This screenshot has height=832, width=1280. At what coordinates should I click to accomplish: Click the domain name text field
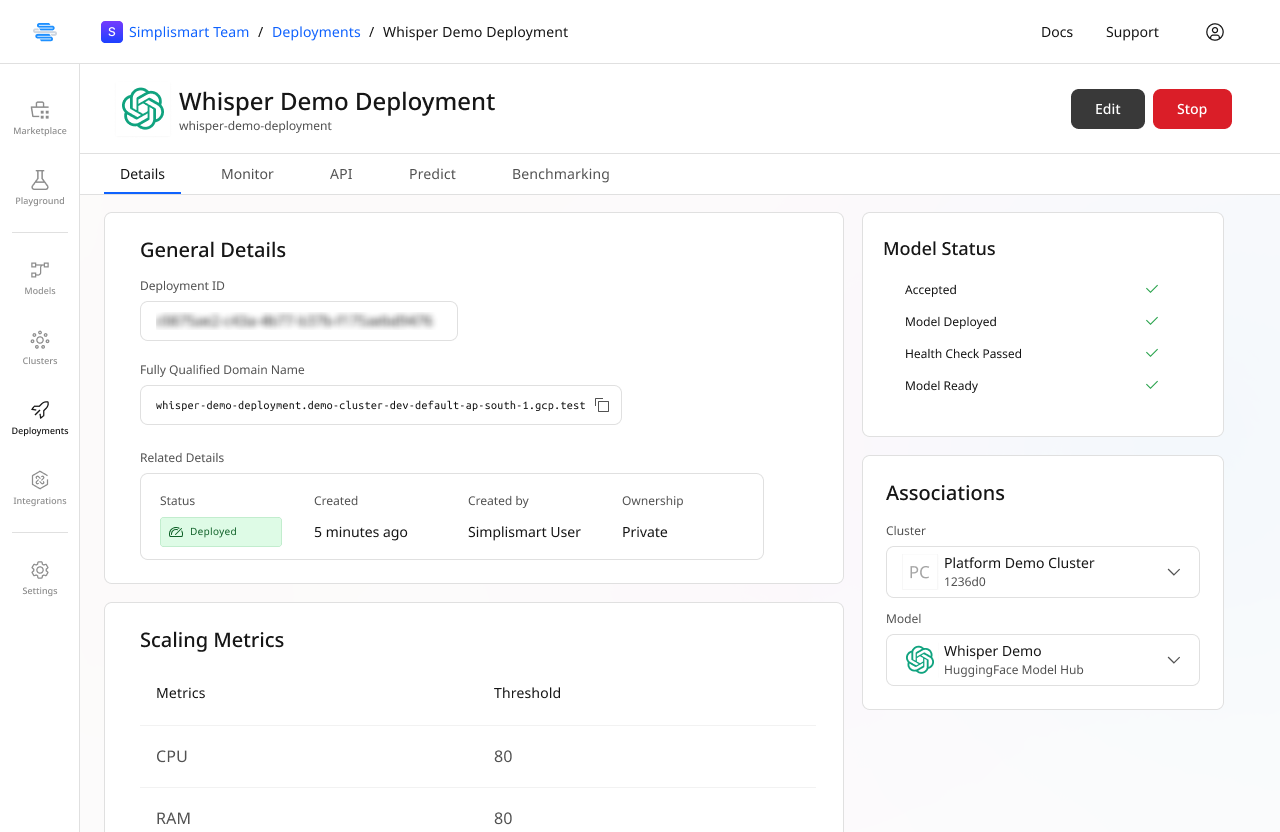click(381, 405)
